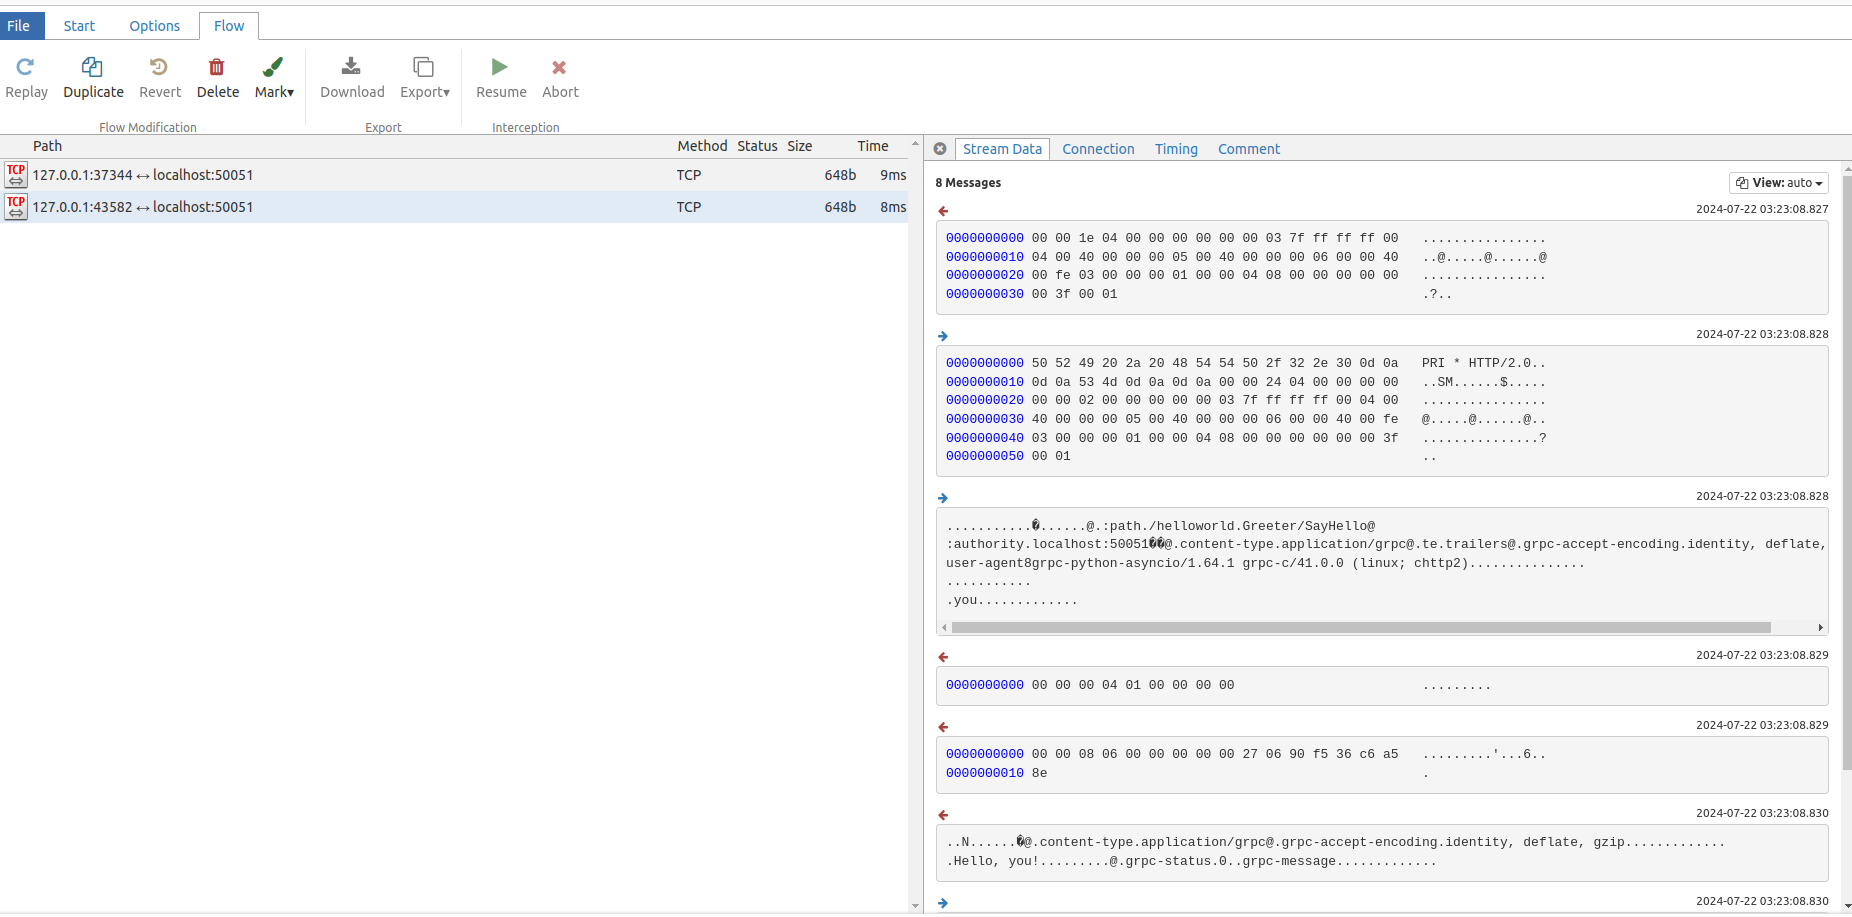The image size is (1852, 917).
Task: Sort flows by Time column
Action: click(872, 146)
